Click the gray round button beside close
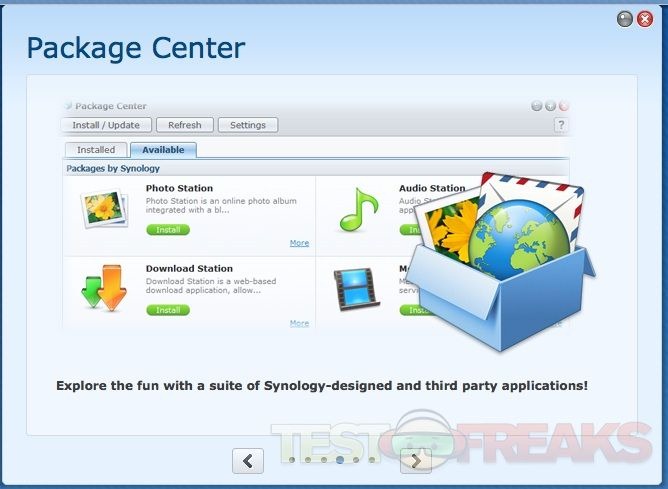The width and height of the screenshot is (668, 489). pyautogui.click(x=625, y=19)
